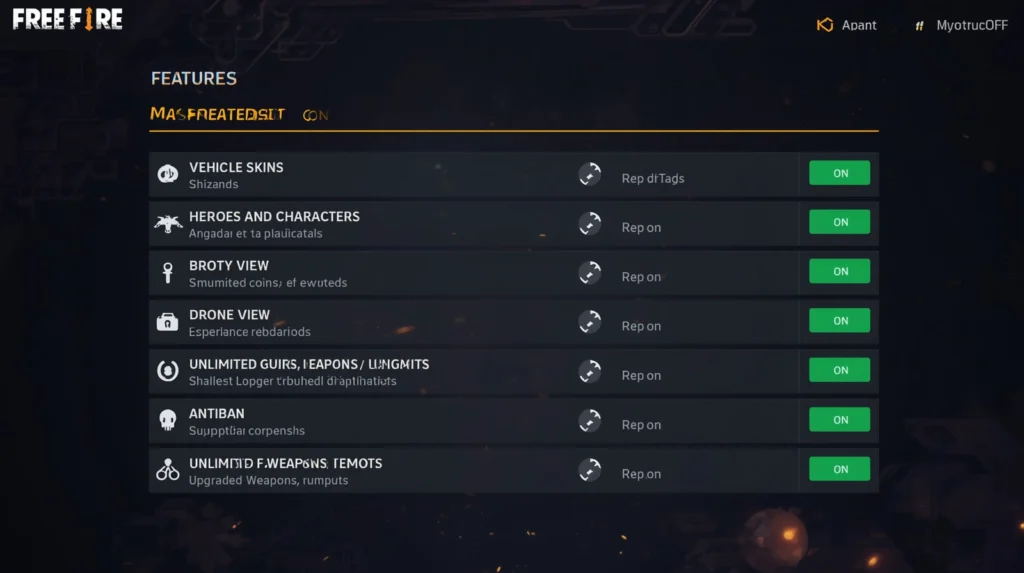Disable the Antiban ON toggle
Image resolution: width=1024 pixels, height=573 pixels.
839,420
